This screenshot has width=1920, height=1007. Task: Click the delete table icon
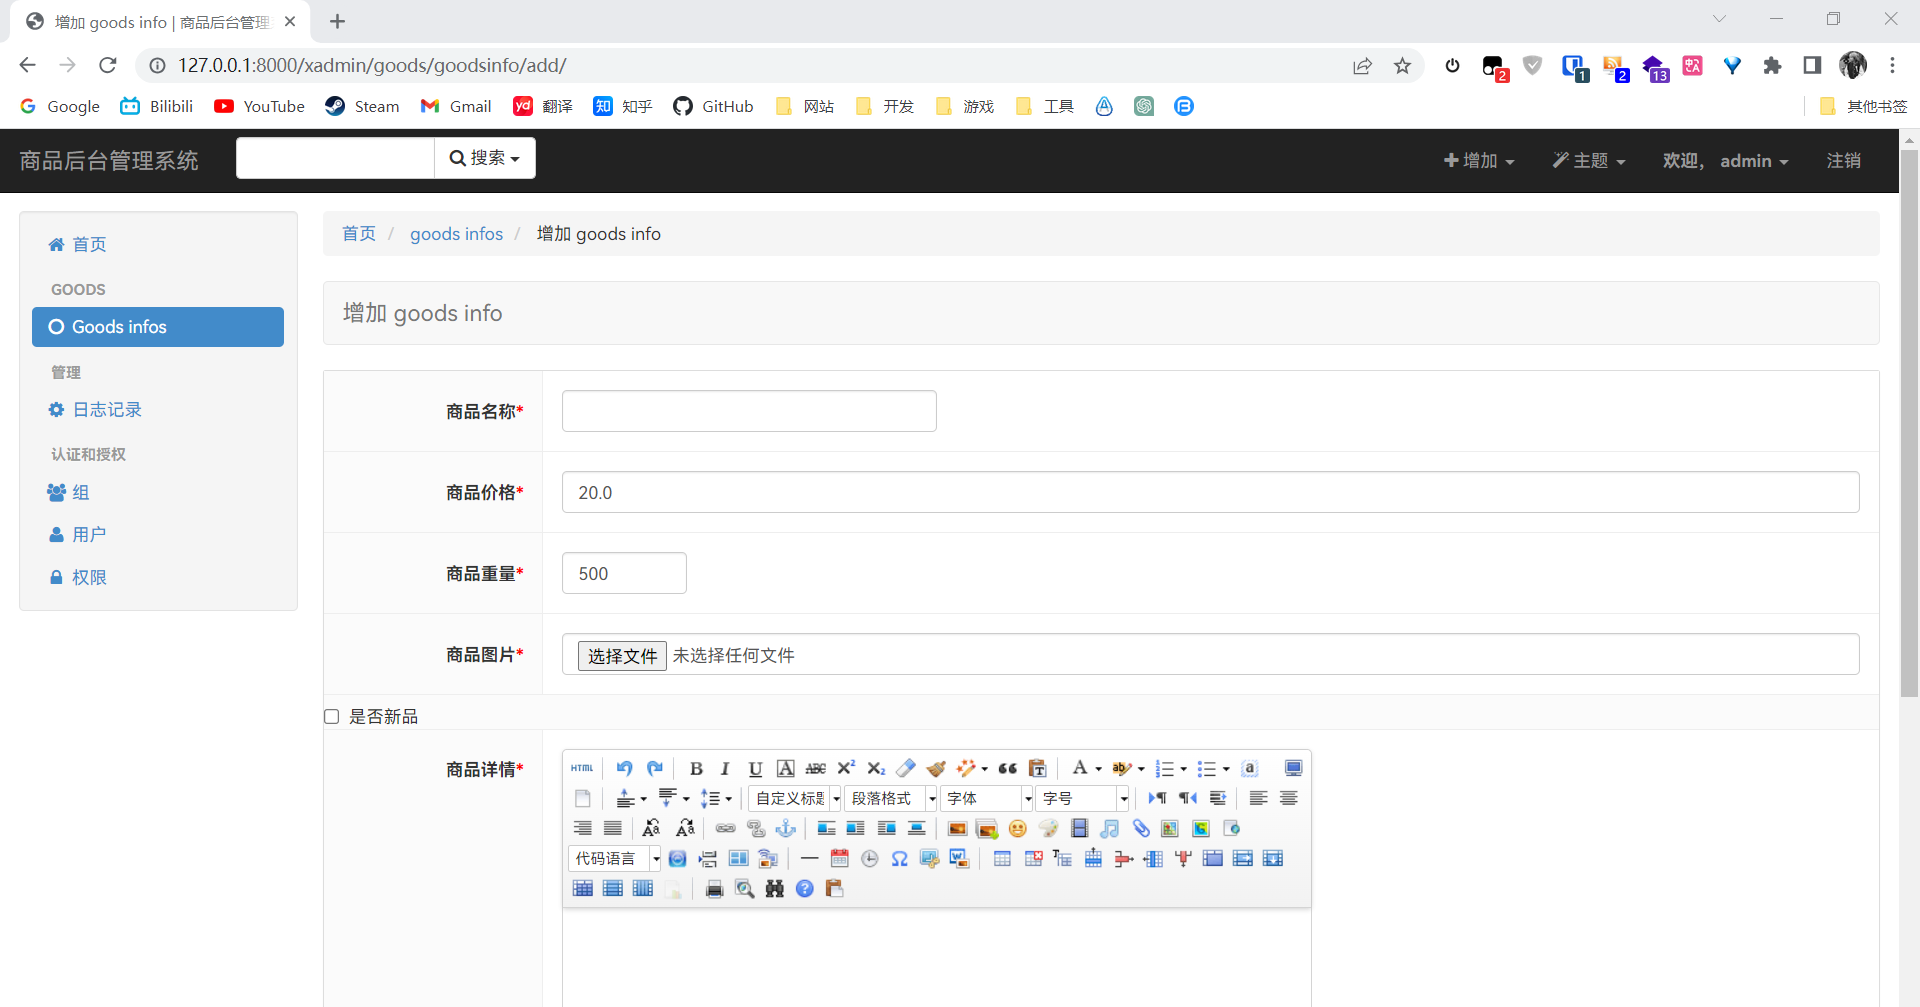(1033, 858)
